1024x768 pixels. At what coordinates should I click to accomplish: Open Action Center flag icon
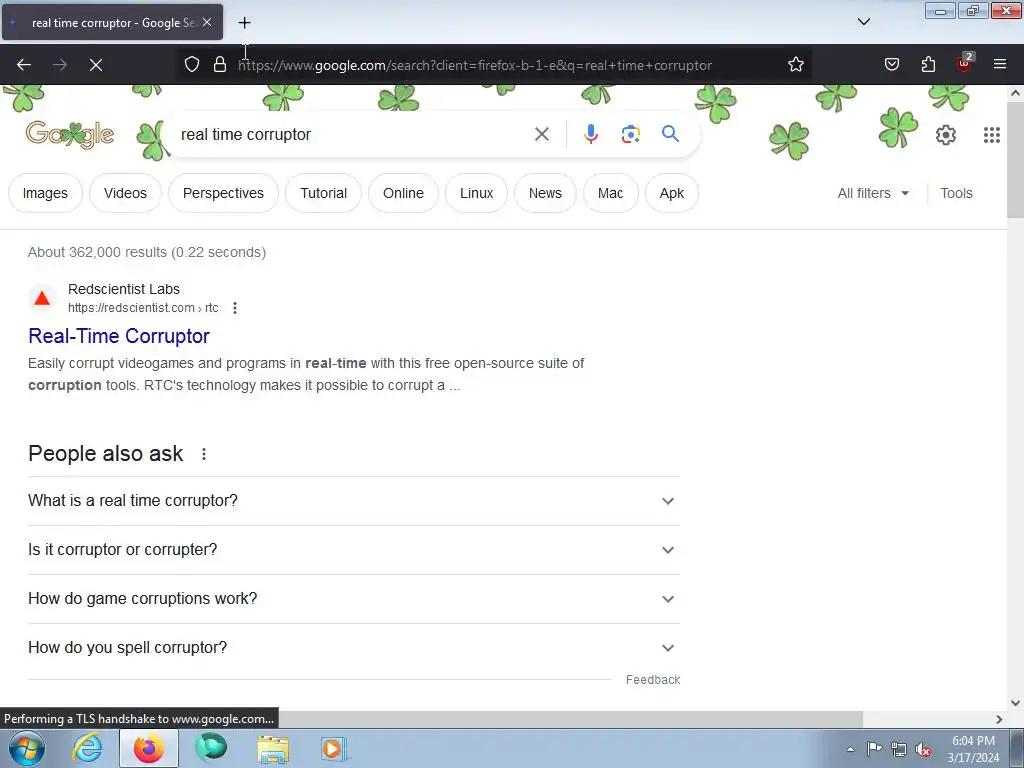874,749
